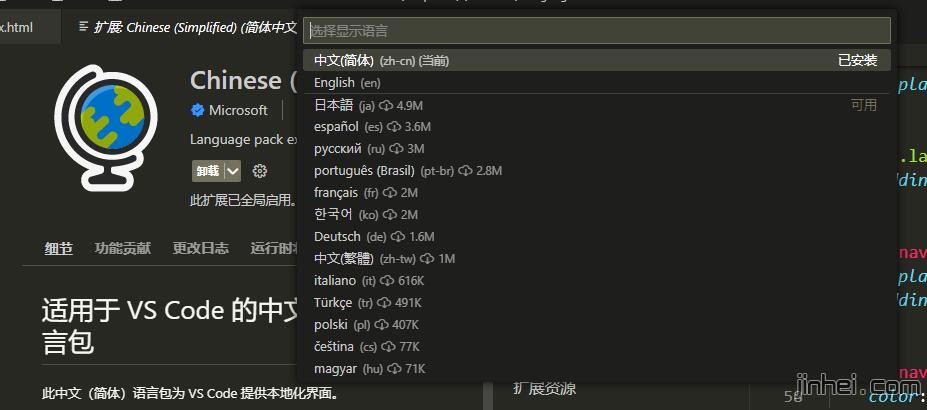927x410 pixels.
Task: Click download icon next to čeština
Action: tap(388, 347)
